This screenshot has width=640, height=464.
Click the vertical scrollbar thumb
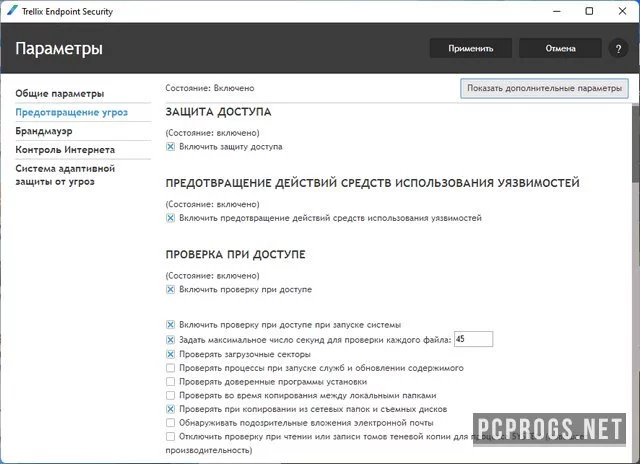(636, 143)
